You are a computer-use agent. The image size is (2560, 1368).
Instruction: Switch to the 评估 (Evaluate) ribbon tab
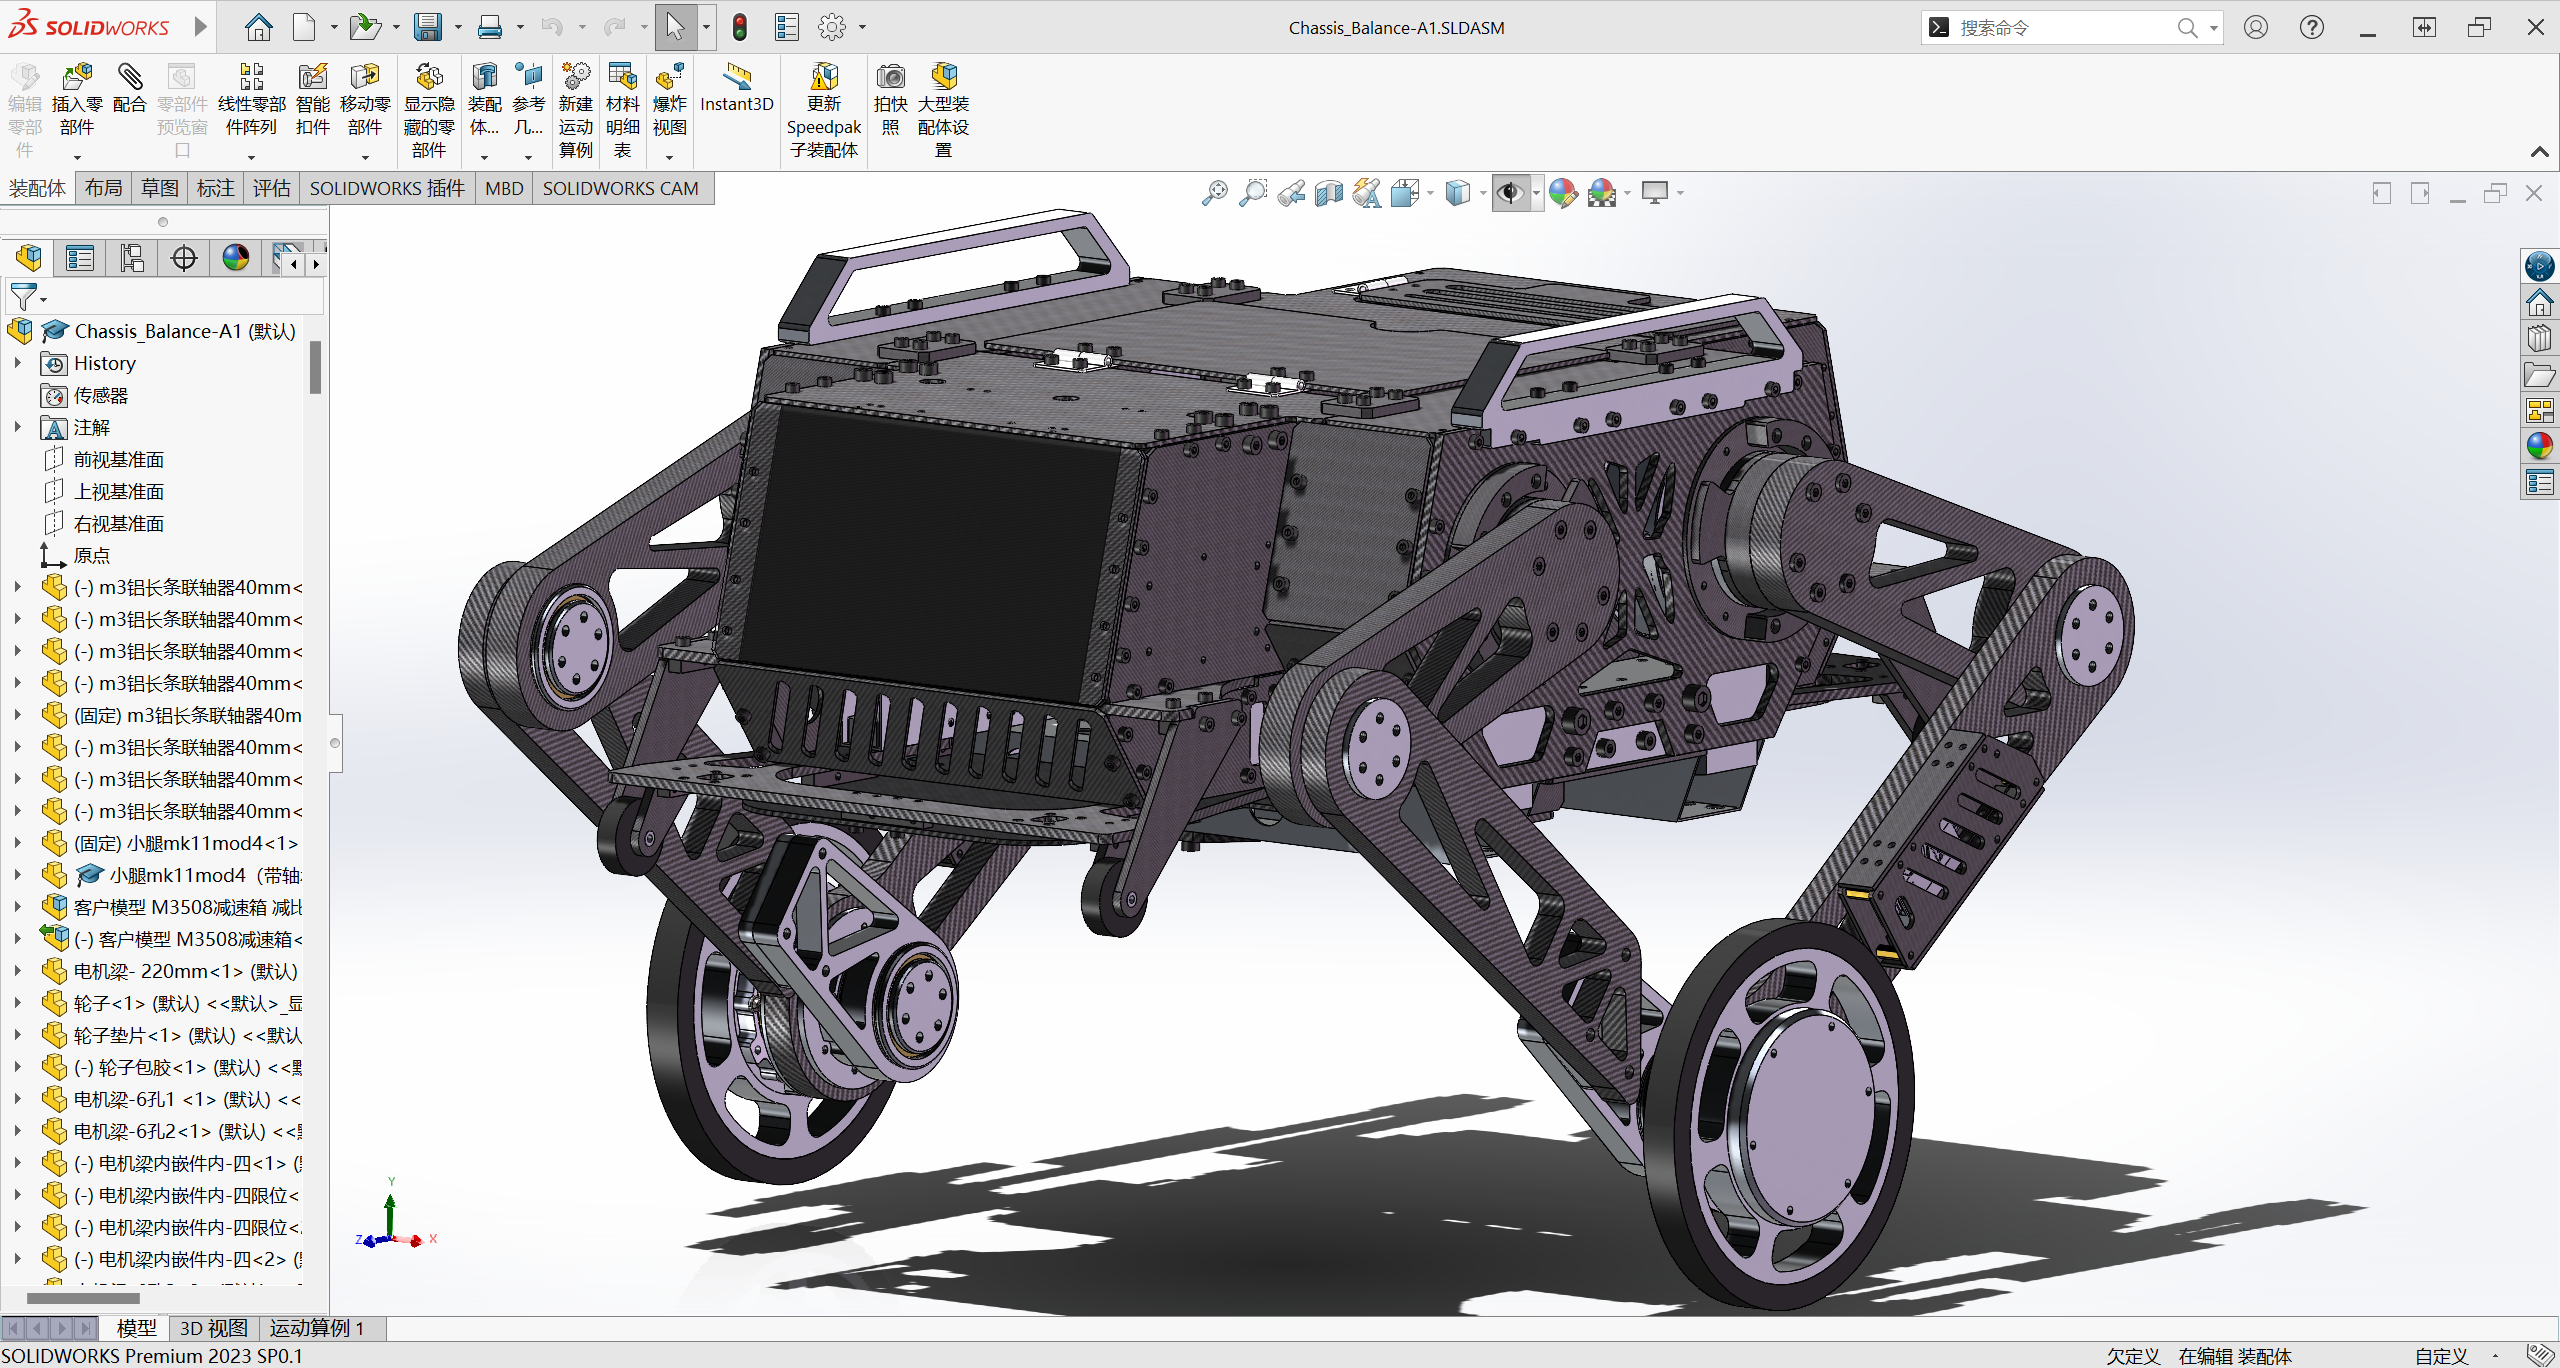click(x=272, y=188)
